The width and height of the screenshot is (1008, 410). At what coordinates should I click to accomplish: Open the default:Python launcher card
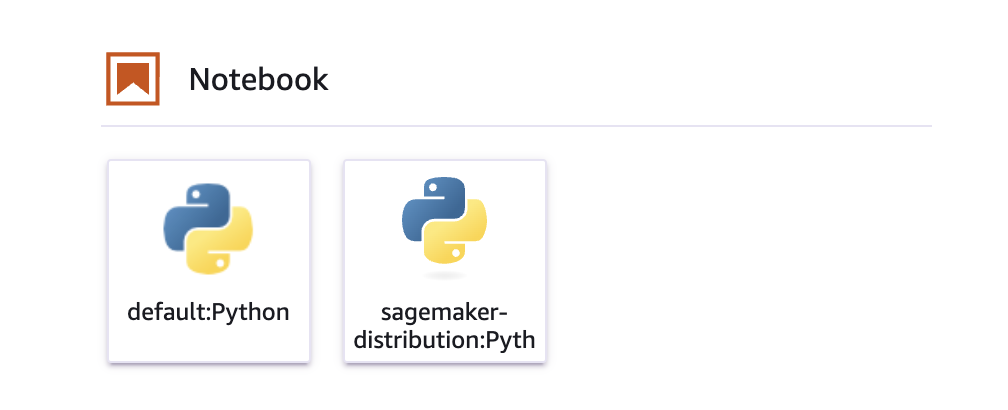click(x=208, y=260)
